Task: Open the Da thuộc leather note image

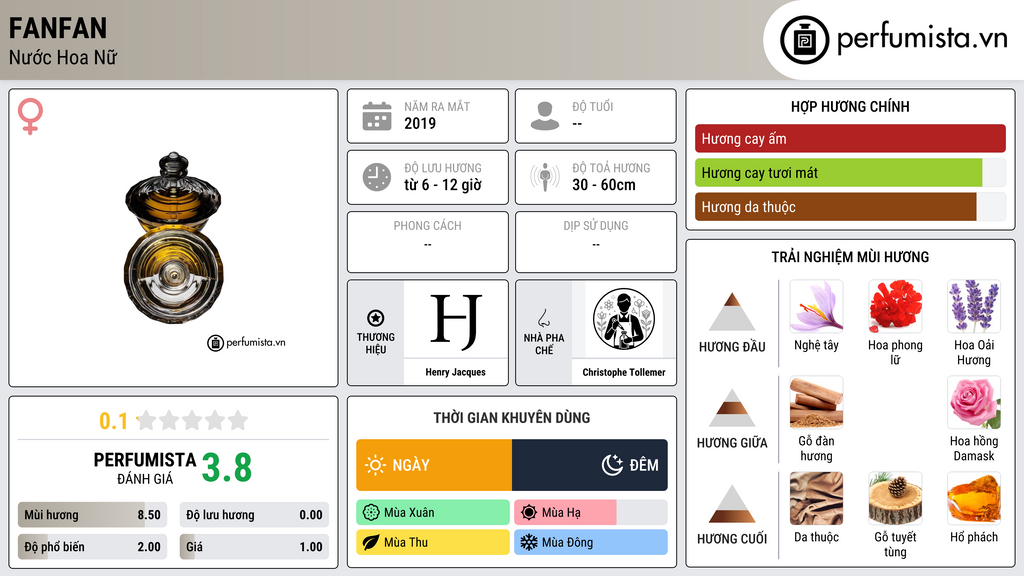Action: click(x=816, y=499)
